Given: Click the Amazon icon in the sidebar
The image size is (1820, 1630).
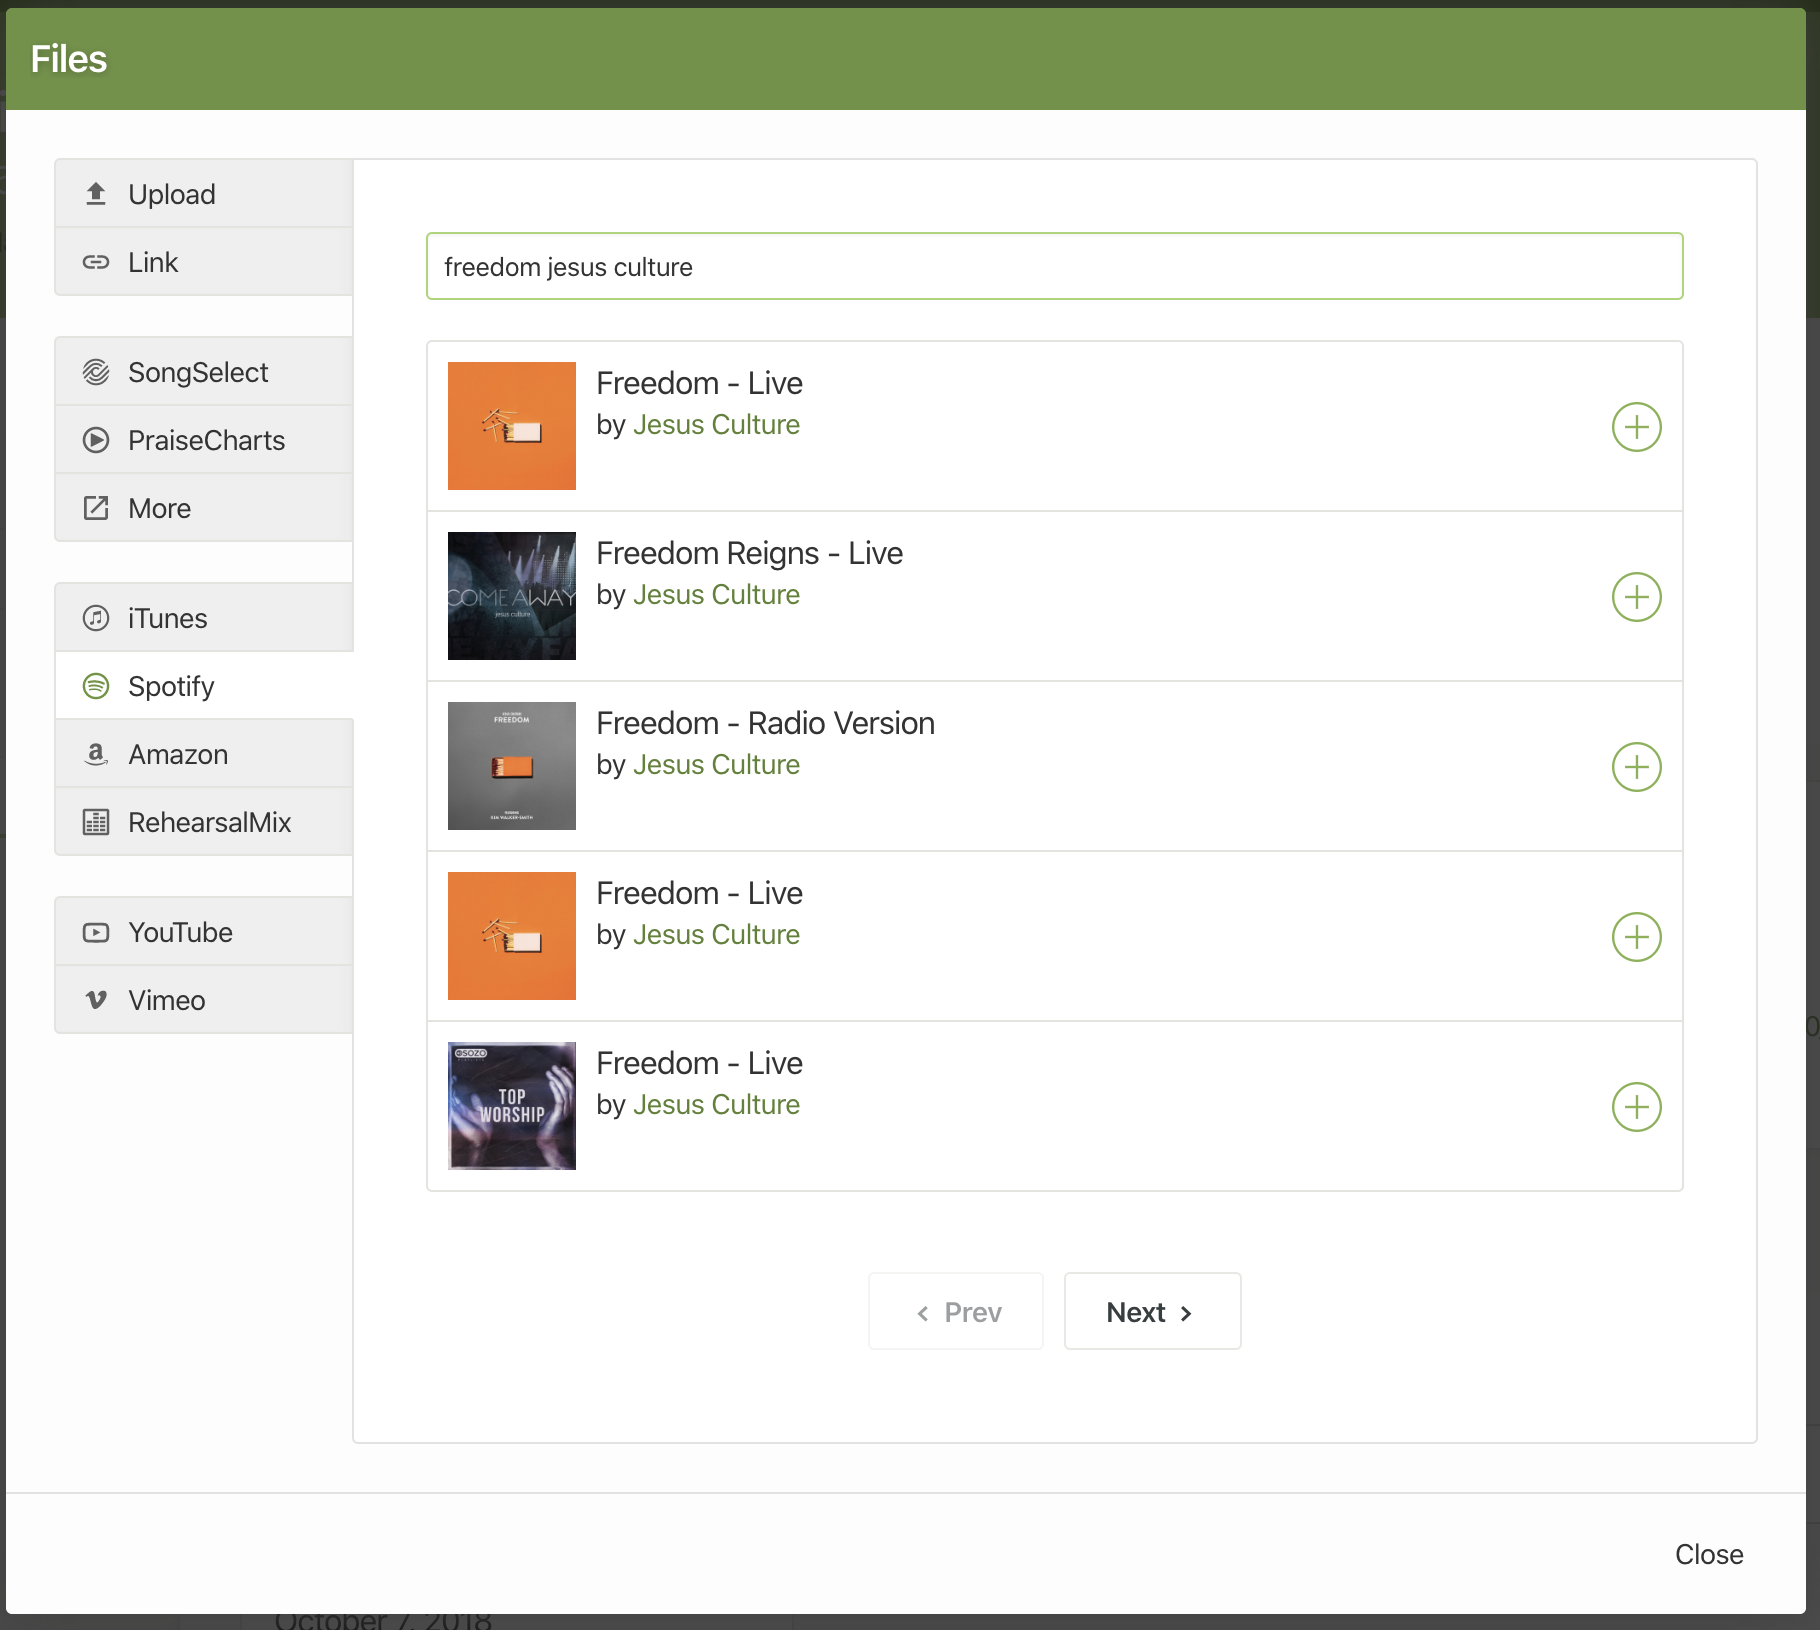Looking at the screenshot, I should [96, 754].
